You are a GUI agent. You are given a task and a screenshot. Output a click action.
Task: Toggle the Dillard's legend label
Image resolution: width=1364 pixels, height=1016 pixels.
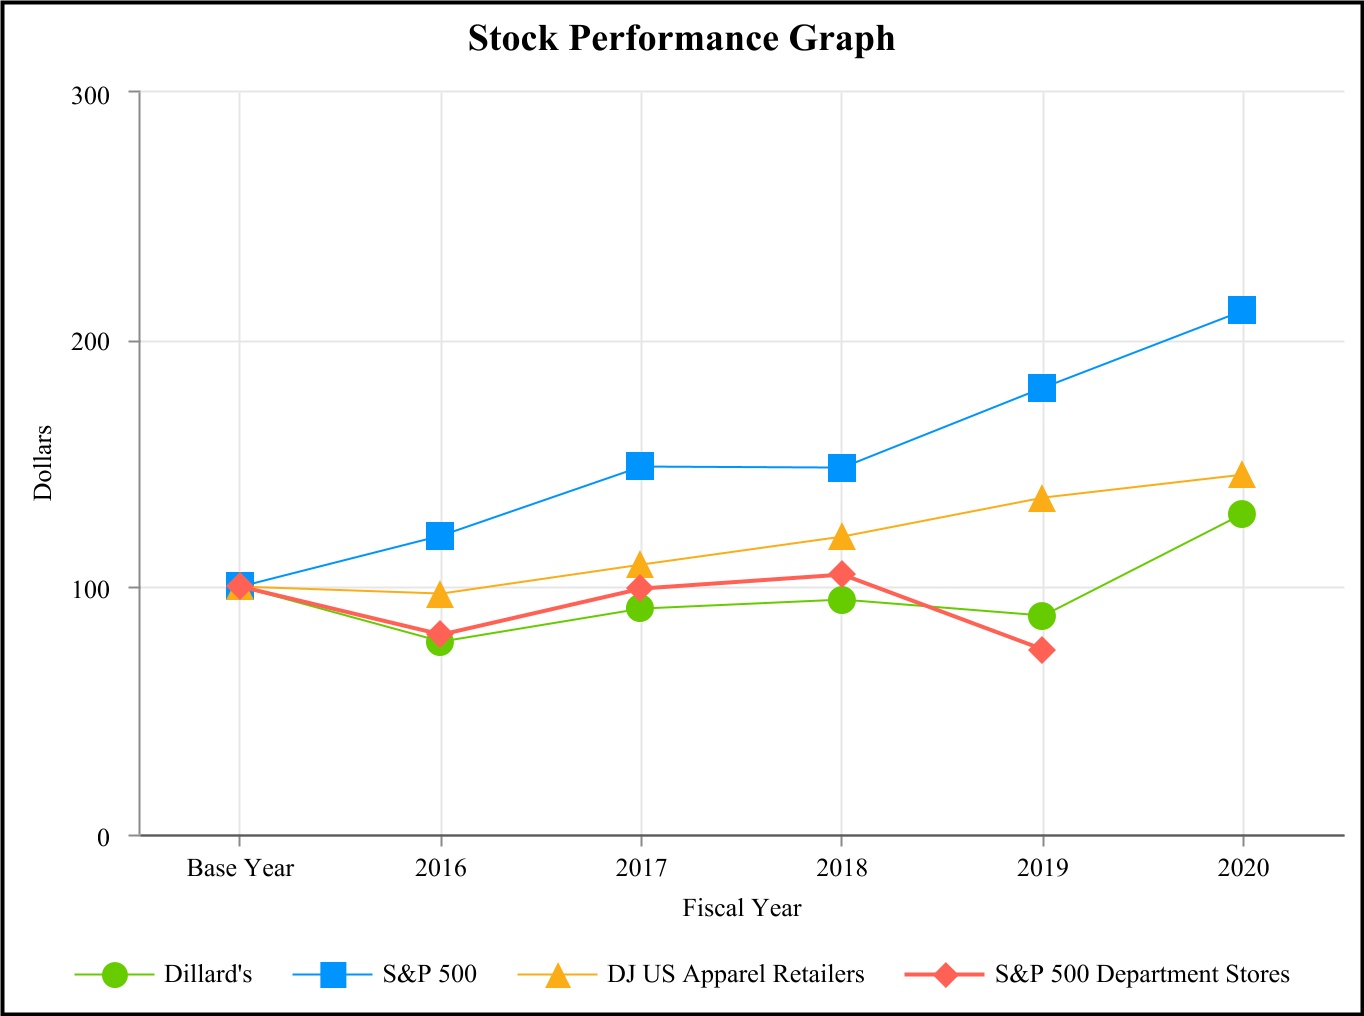coord(208,974)
